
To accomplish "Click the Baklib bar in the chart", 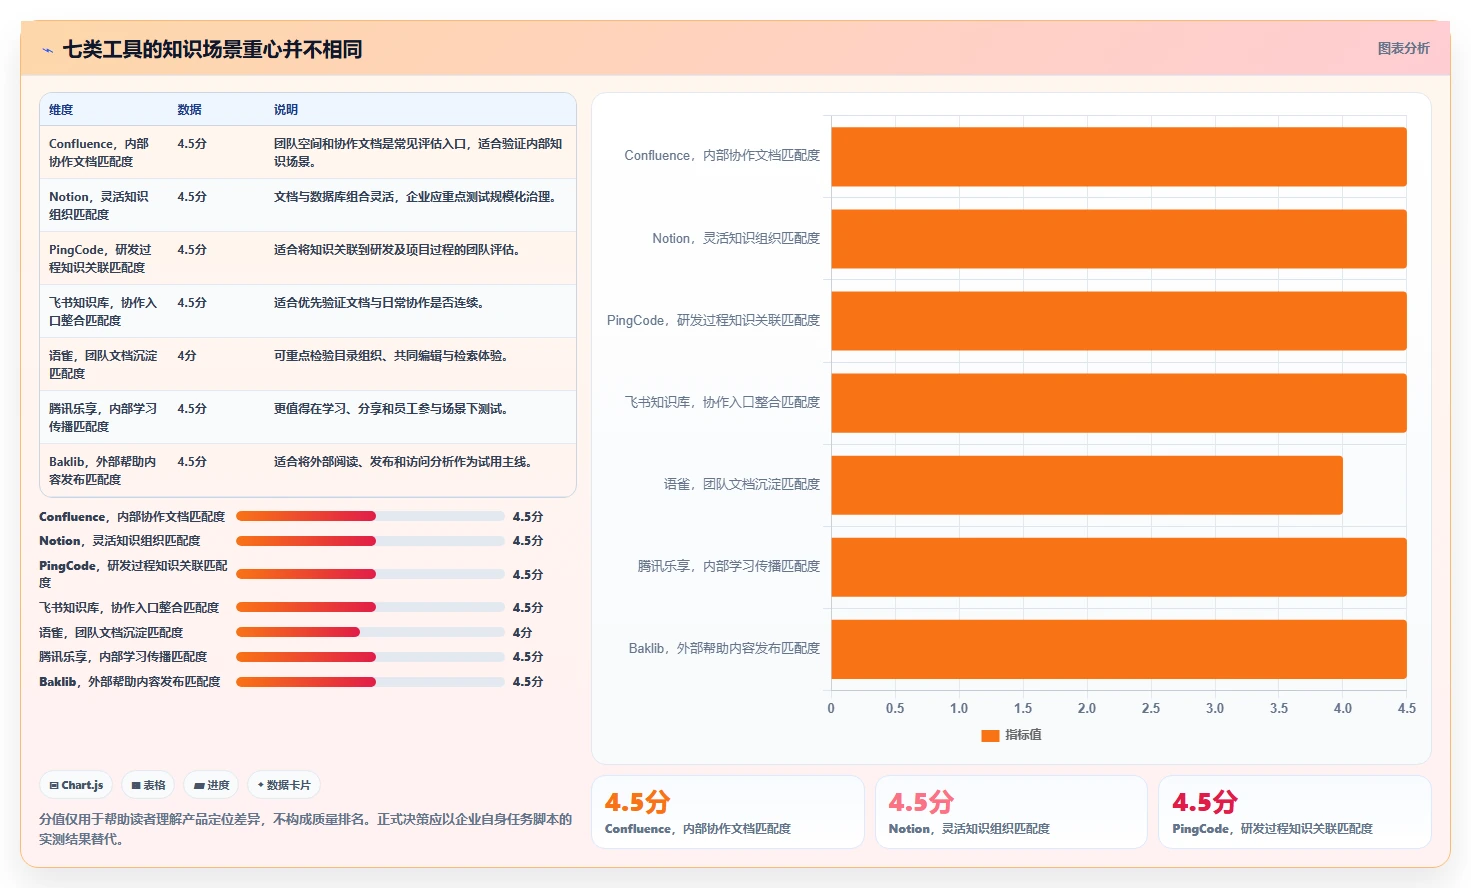I will pos(1119,649).
